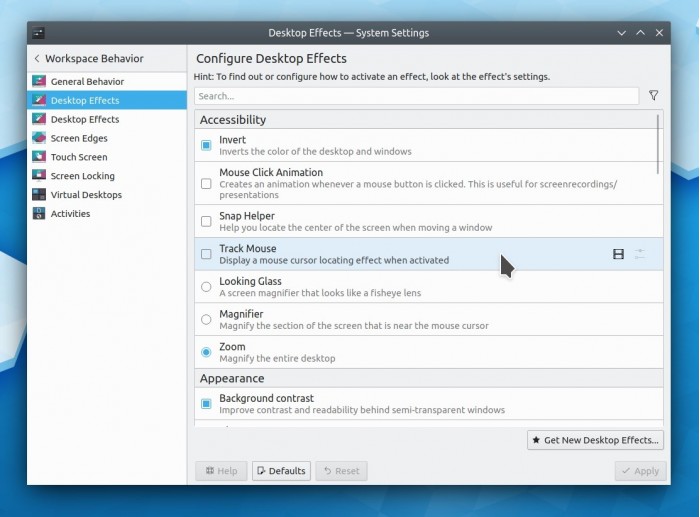Click the Virtual Desktops sidebar icon
This screenshot has width=700, height=517.
point(39,195)
